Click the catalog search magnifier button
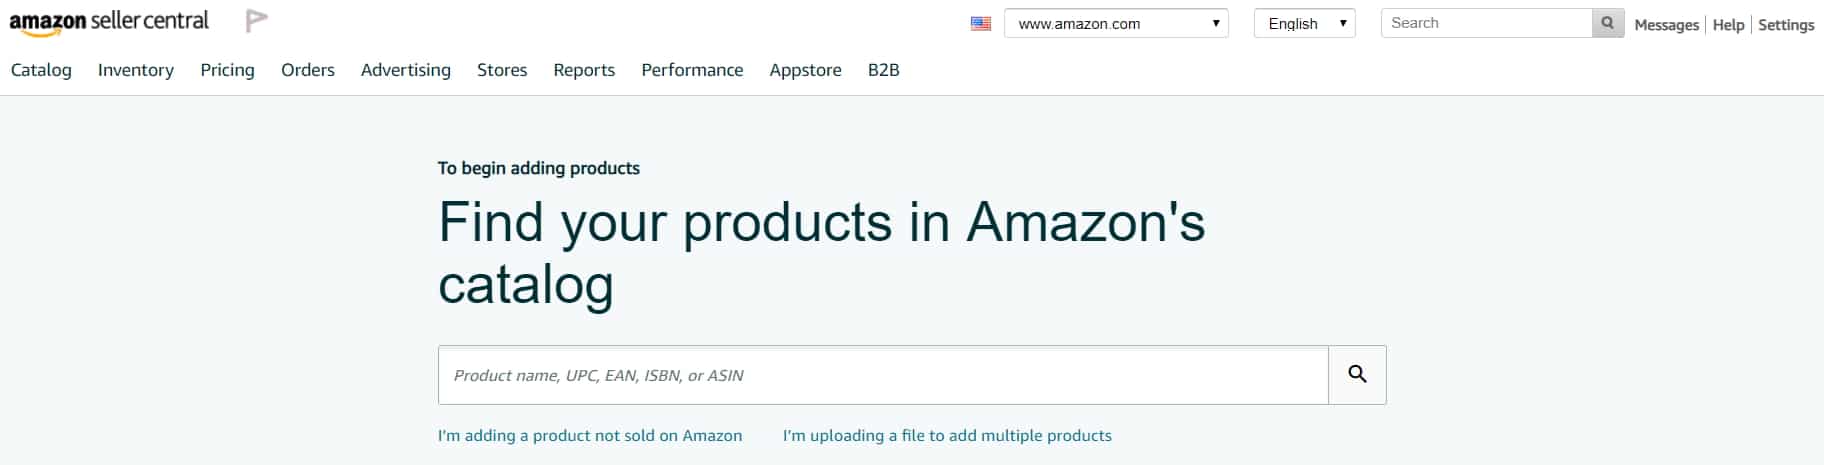 pyautogui.click(x=1357, y=375)
